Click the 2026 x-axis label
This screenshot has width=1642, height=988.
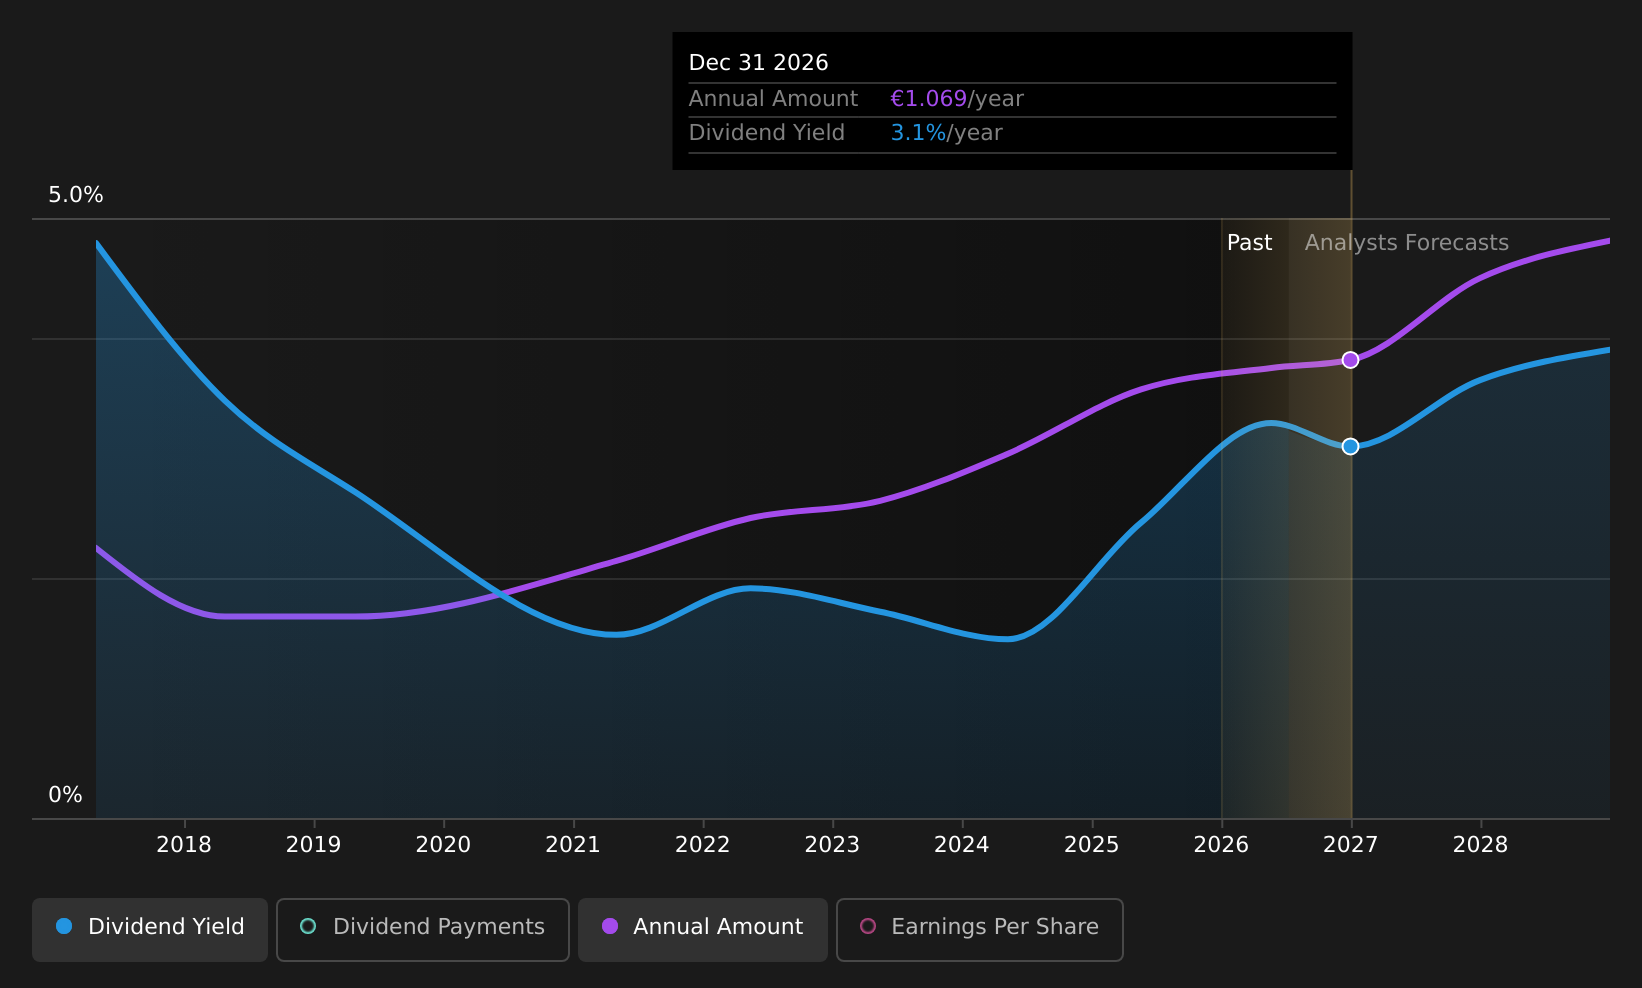pos(1221,845)
